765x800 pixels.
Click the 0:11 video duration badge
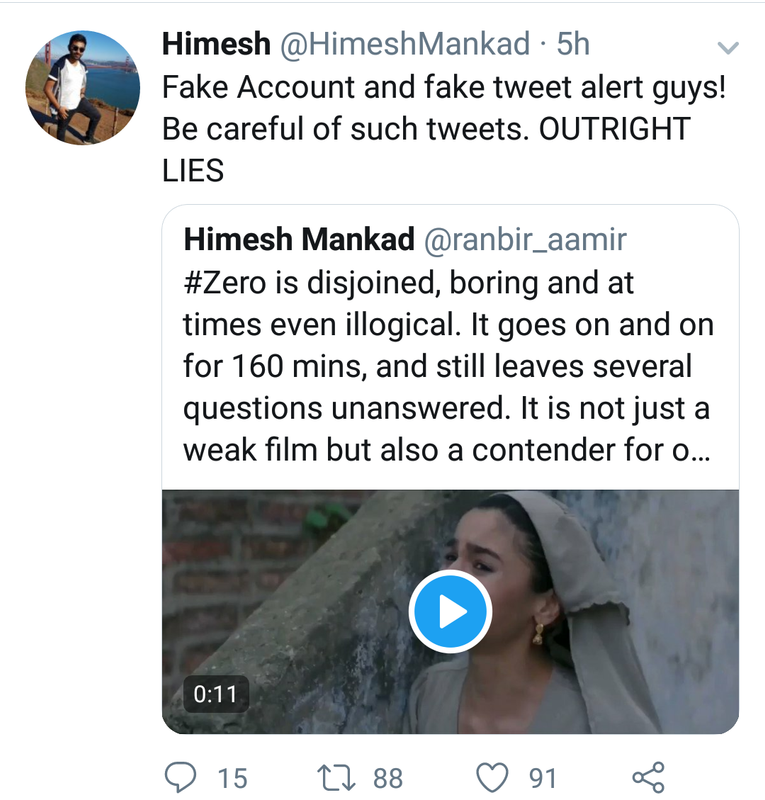tap(216, 694)
